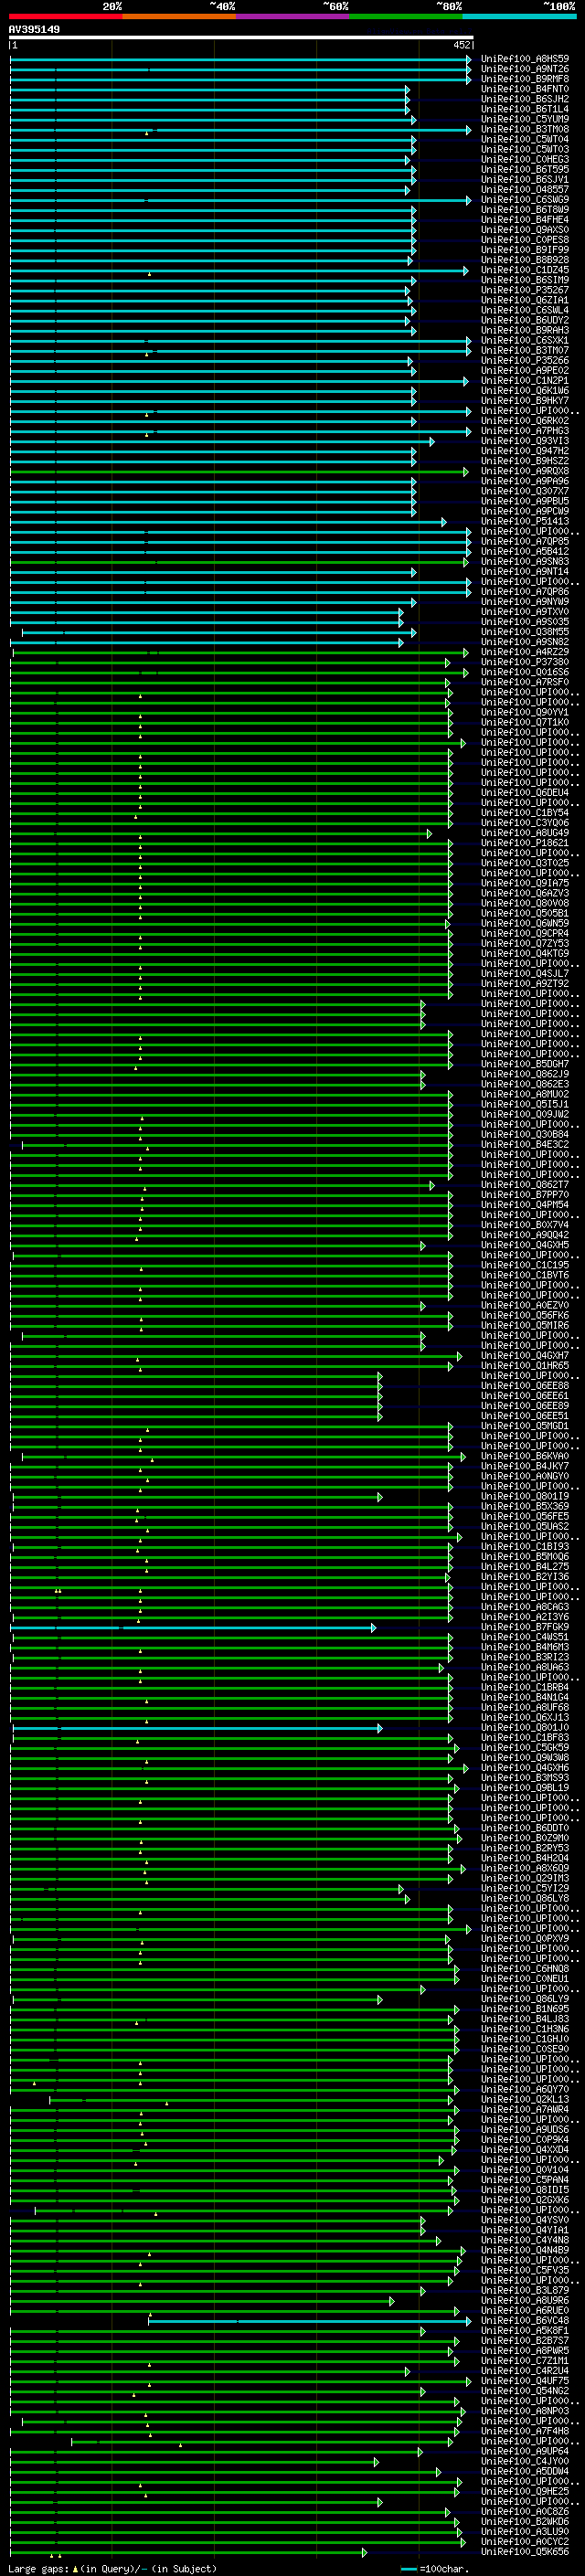Open hit UniRef100_A9NT26

[525, 69]
